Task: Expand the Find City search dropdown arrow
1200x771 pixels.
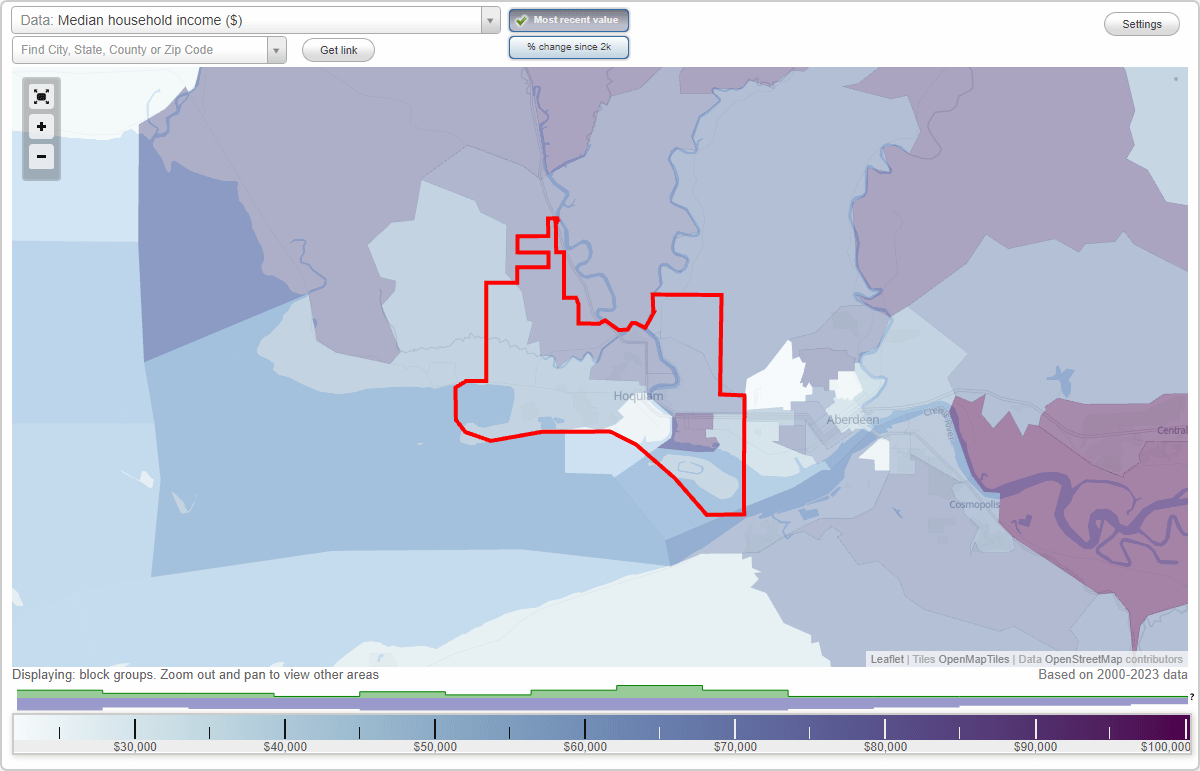Action: (x=277, y=49)
